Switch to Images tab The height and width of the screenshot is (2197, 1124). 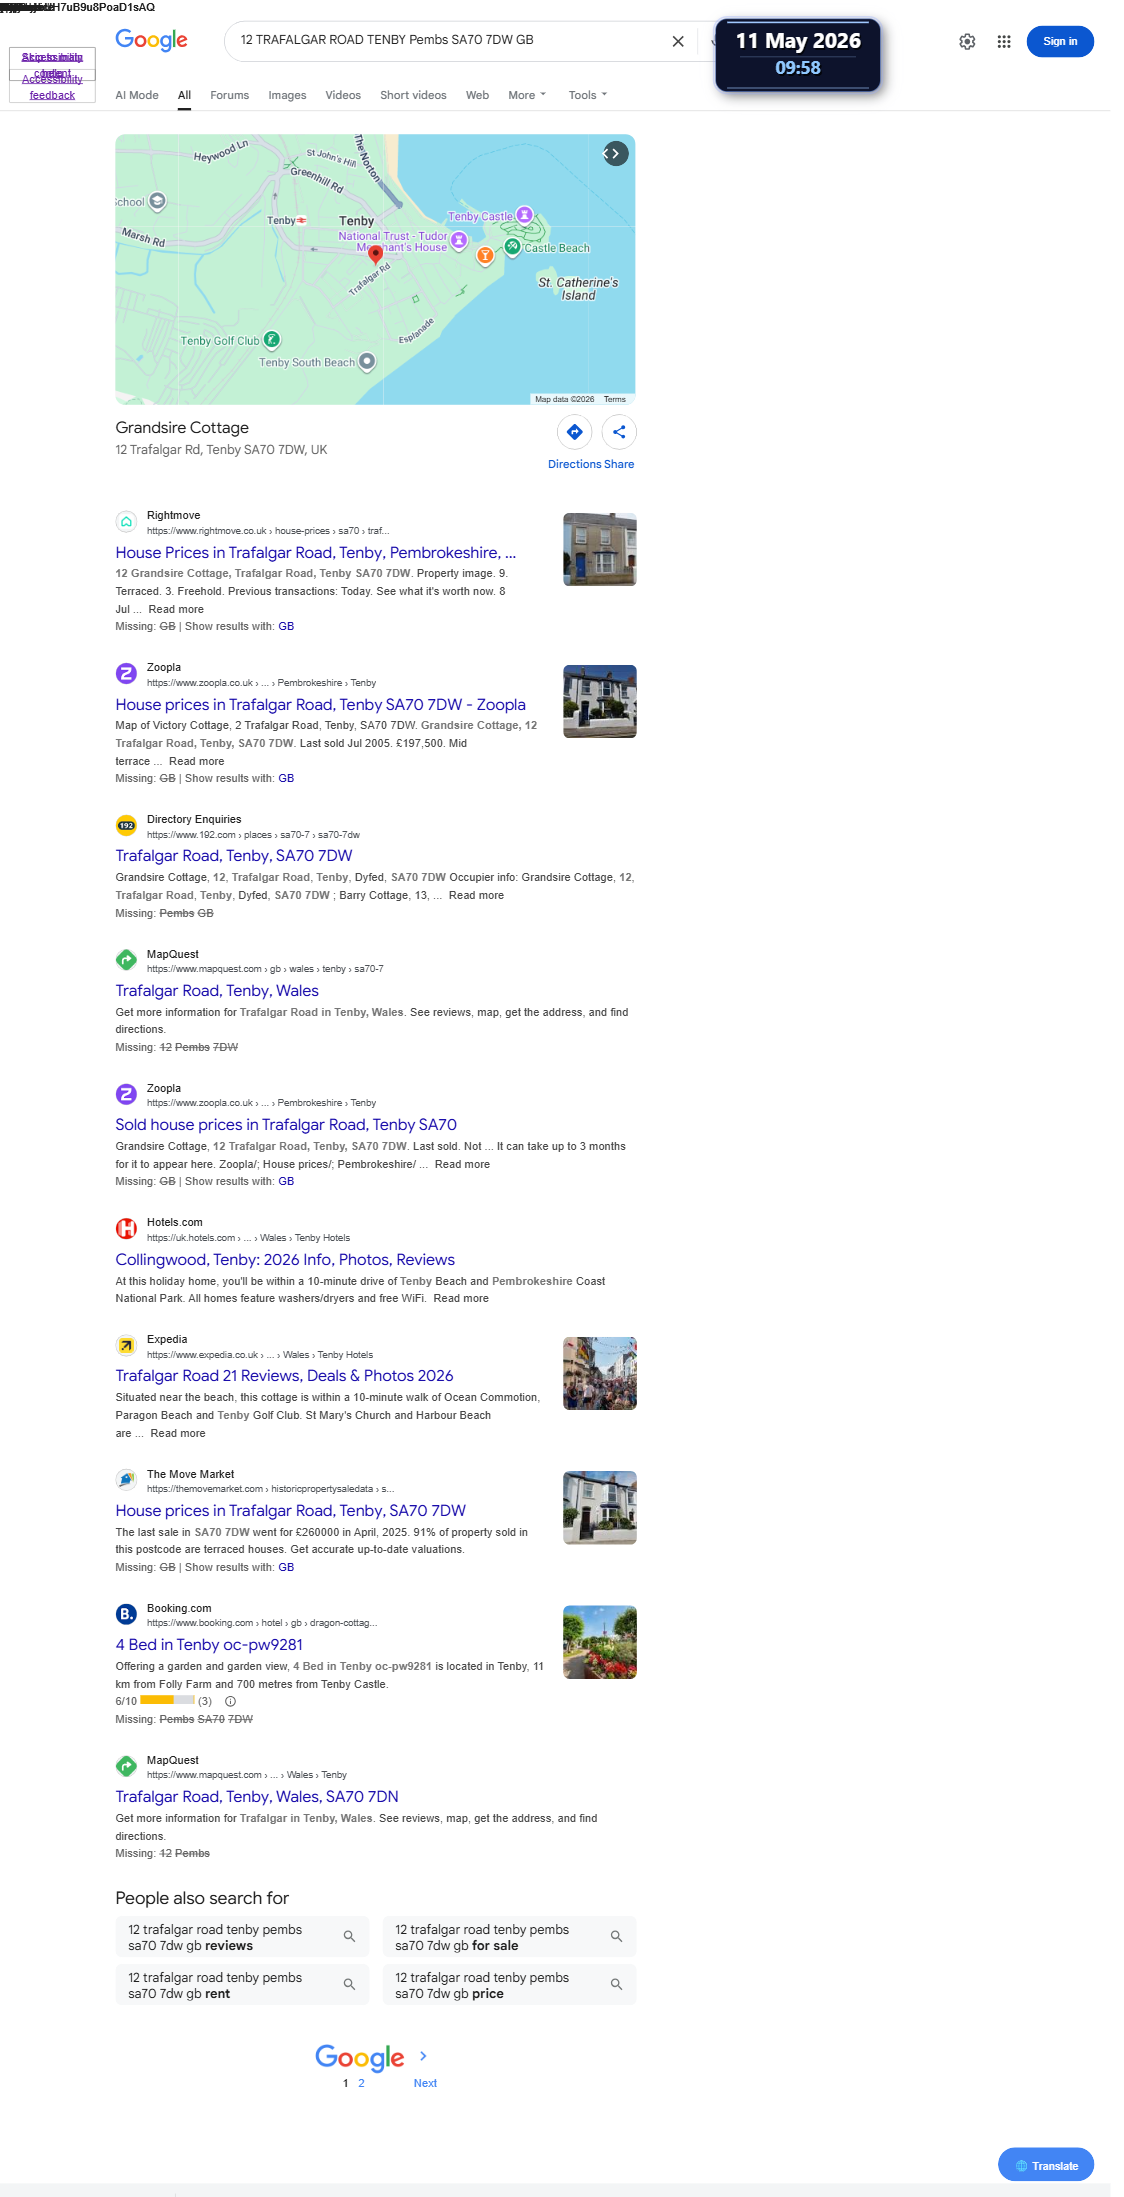(x=287, y=95)
